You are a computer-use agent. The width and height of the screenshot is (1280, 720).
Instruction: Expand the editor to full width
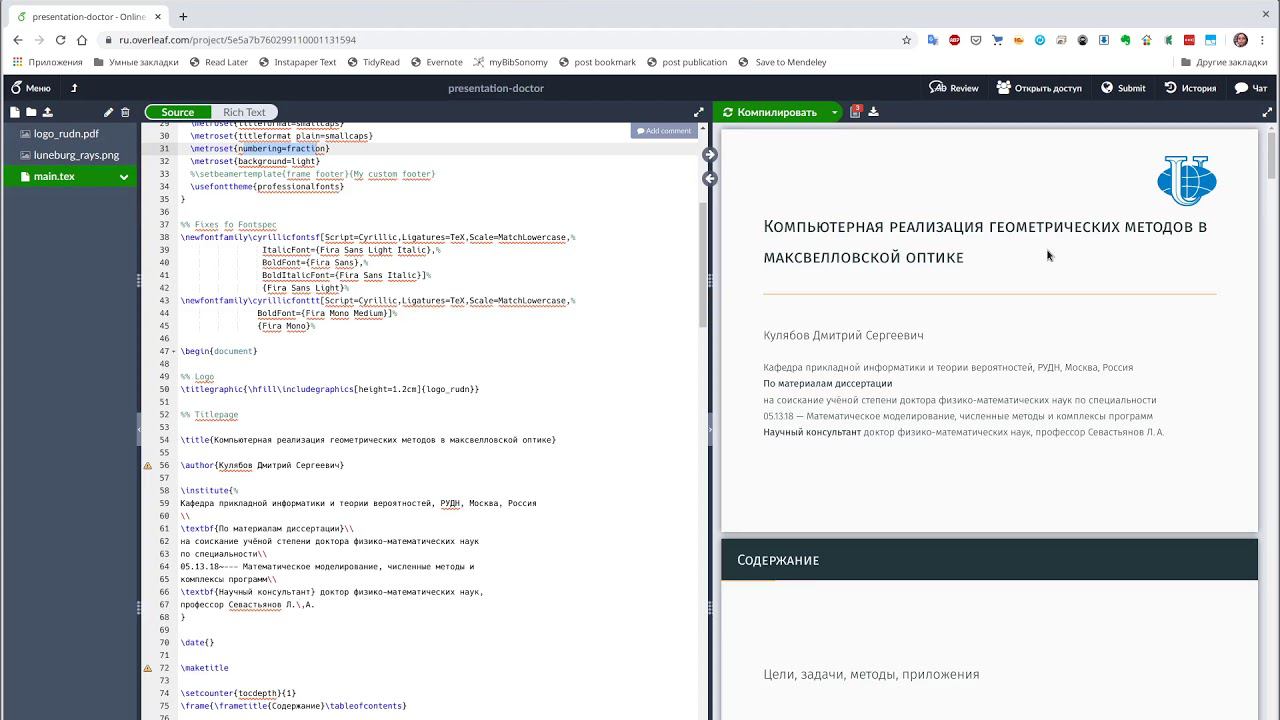[698, 112]
